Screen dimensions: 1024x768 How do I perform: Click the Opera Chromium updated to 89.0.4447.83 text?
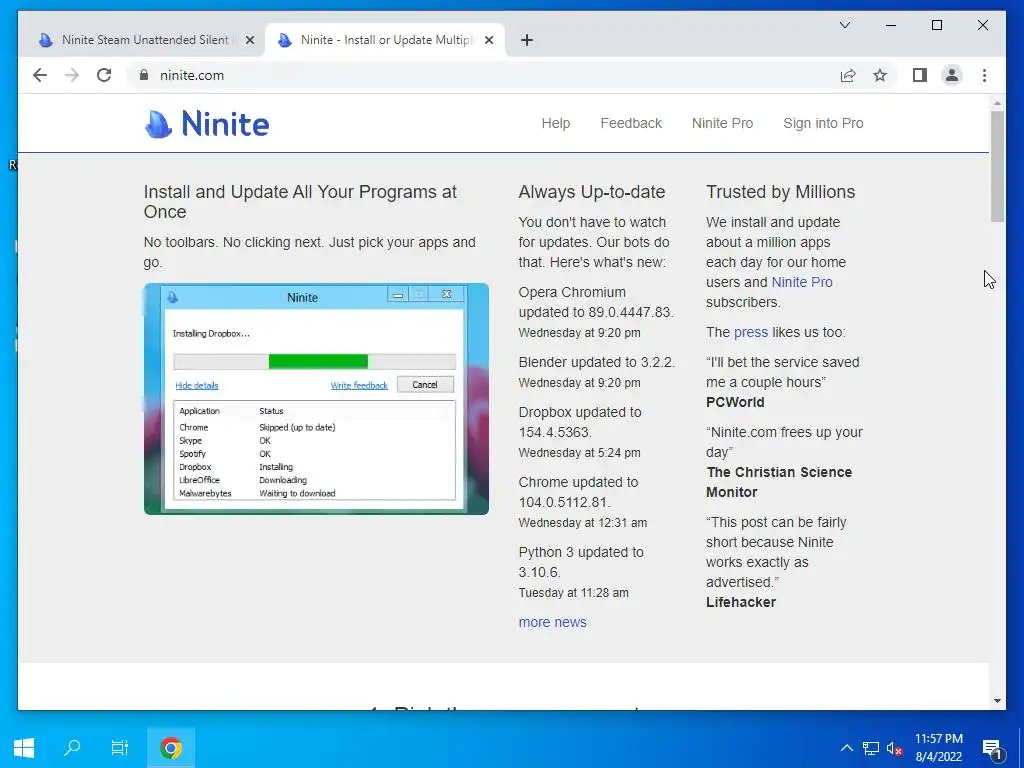coord(596,302)
